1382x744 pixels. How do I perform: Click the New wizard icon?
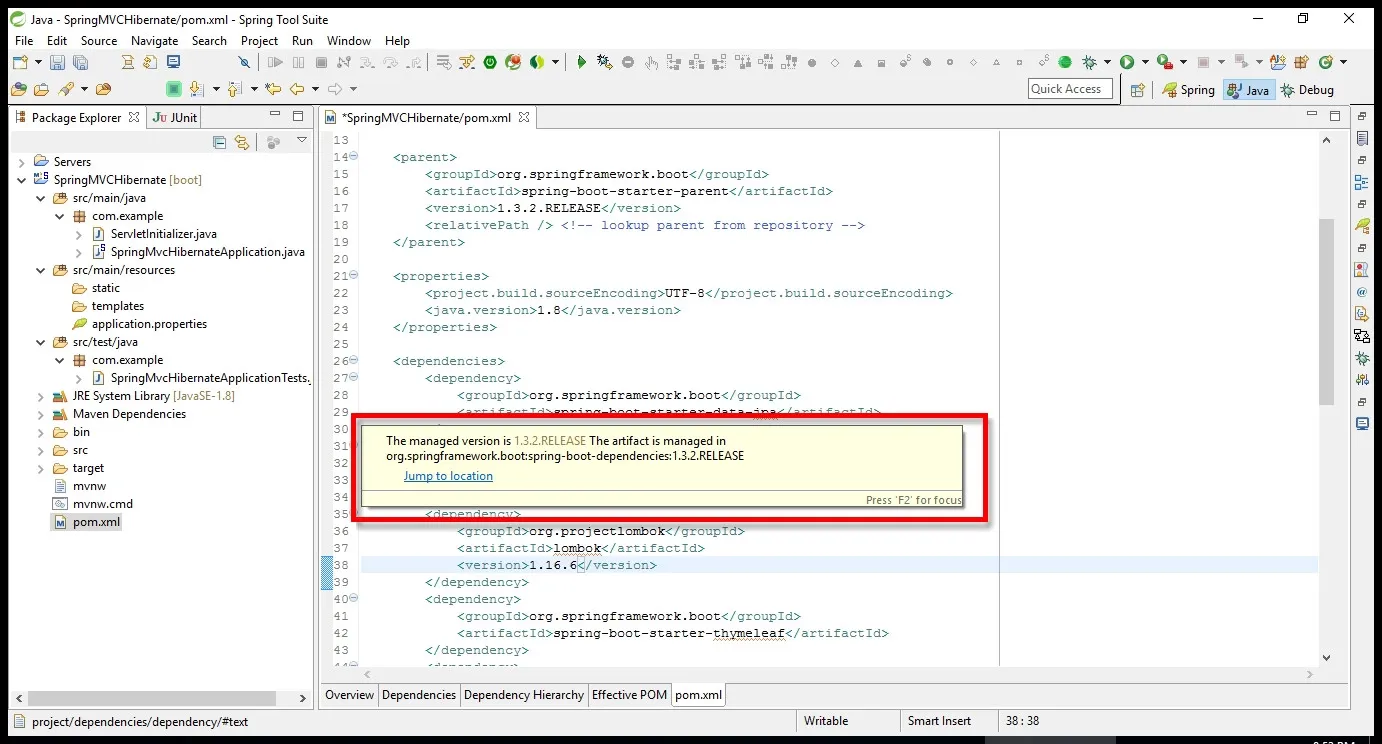pyautogui.click(x=20, y=62)
